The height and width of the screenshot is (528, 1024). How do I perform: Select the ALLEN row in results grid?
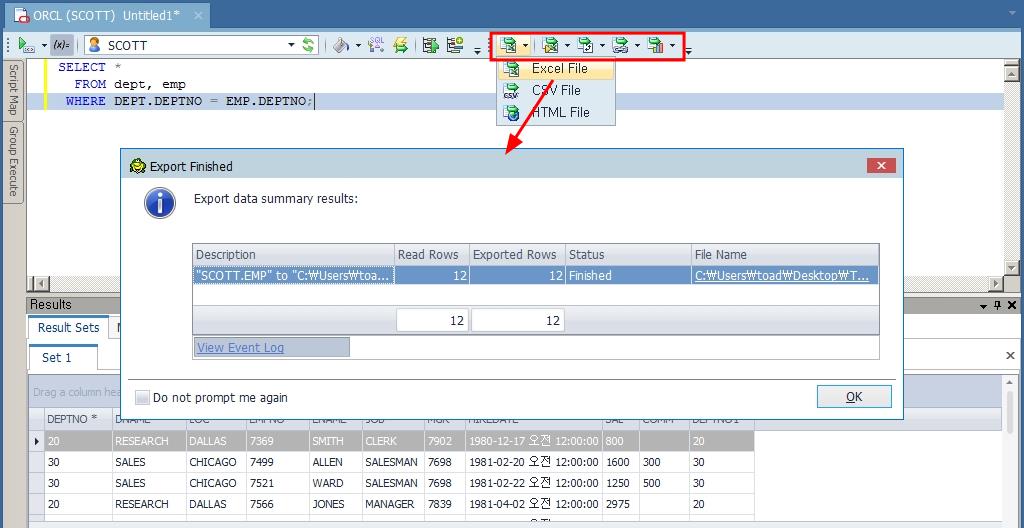(x=327, y=462)
